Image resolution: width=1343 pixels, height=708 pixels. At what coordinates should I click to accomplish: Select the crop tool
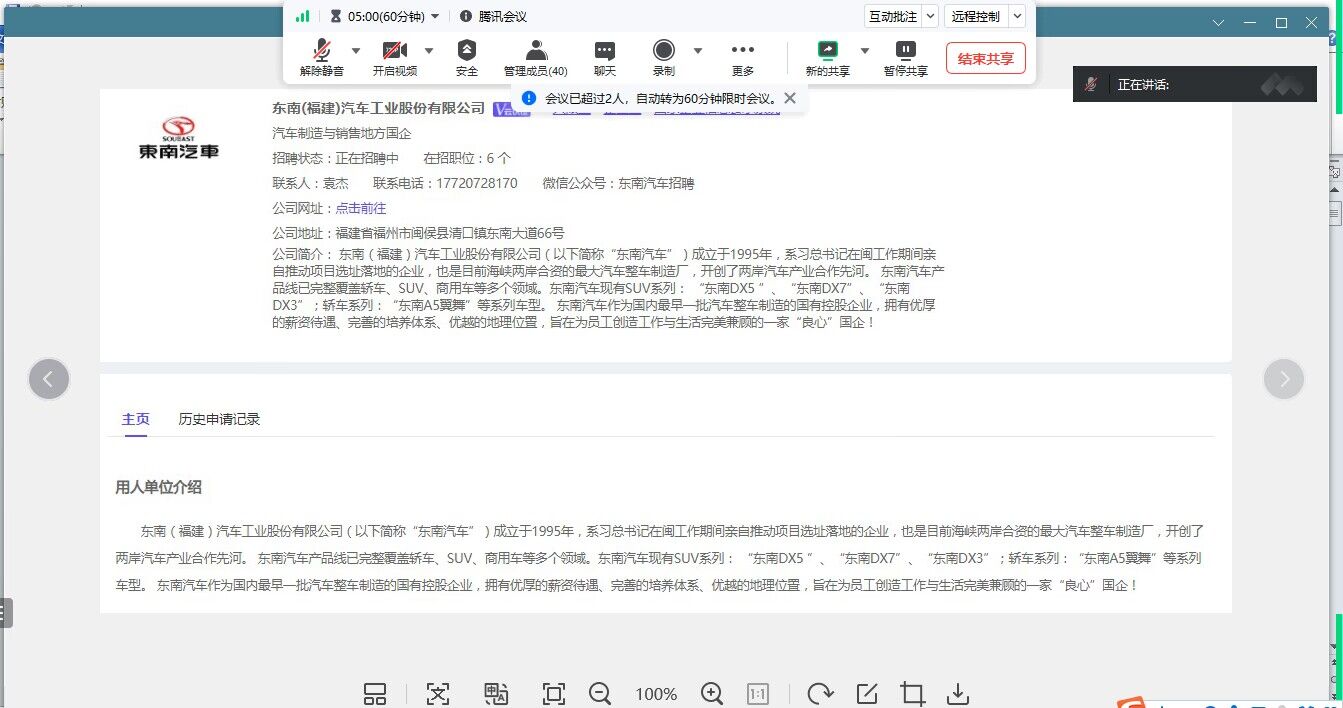point(912,694)
